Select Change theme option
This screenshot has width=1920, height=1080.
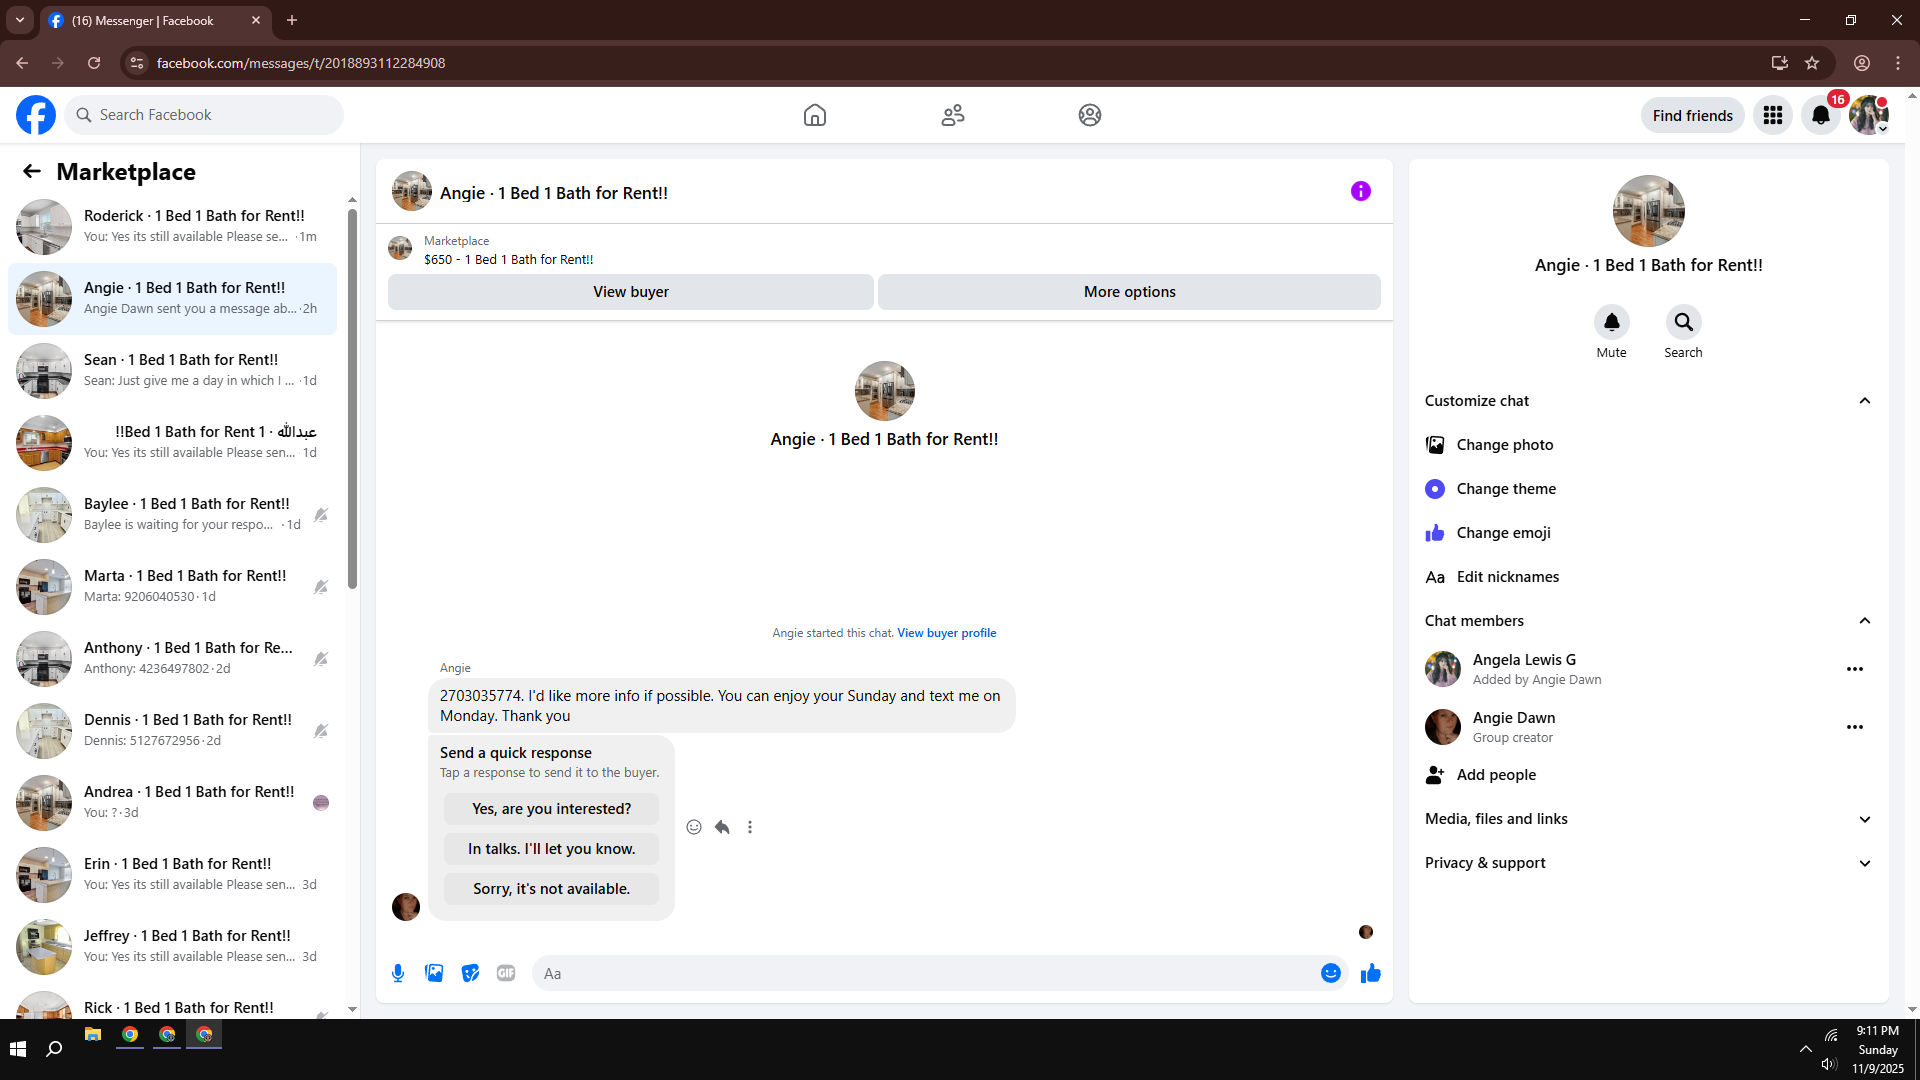[x=1649, y=489]
